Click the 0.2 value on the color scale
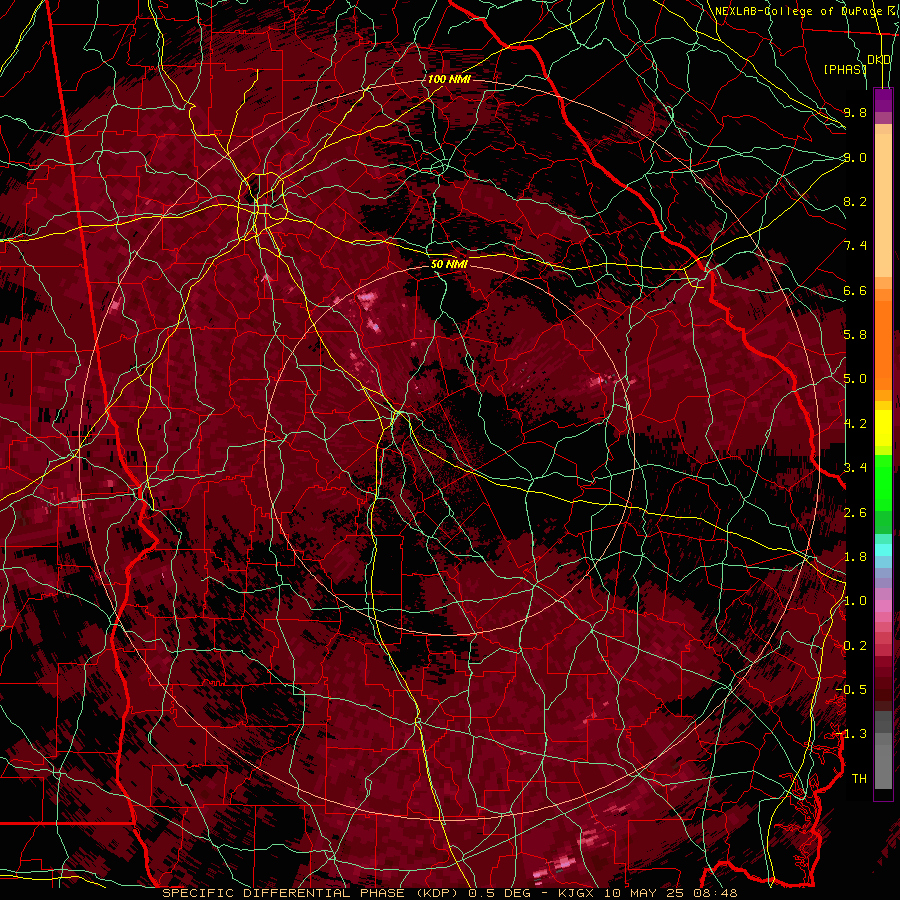Image resolution: width=900 pixels, height=900 pixels. 855,646
